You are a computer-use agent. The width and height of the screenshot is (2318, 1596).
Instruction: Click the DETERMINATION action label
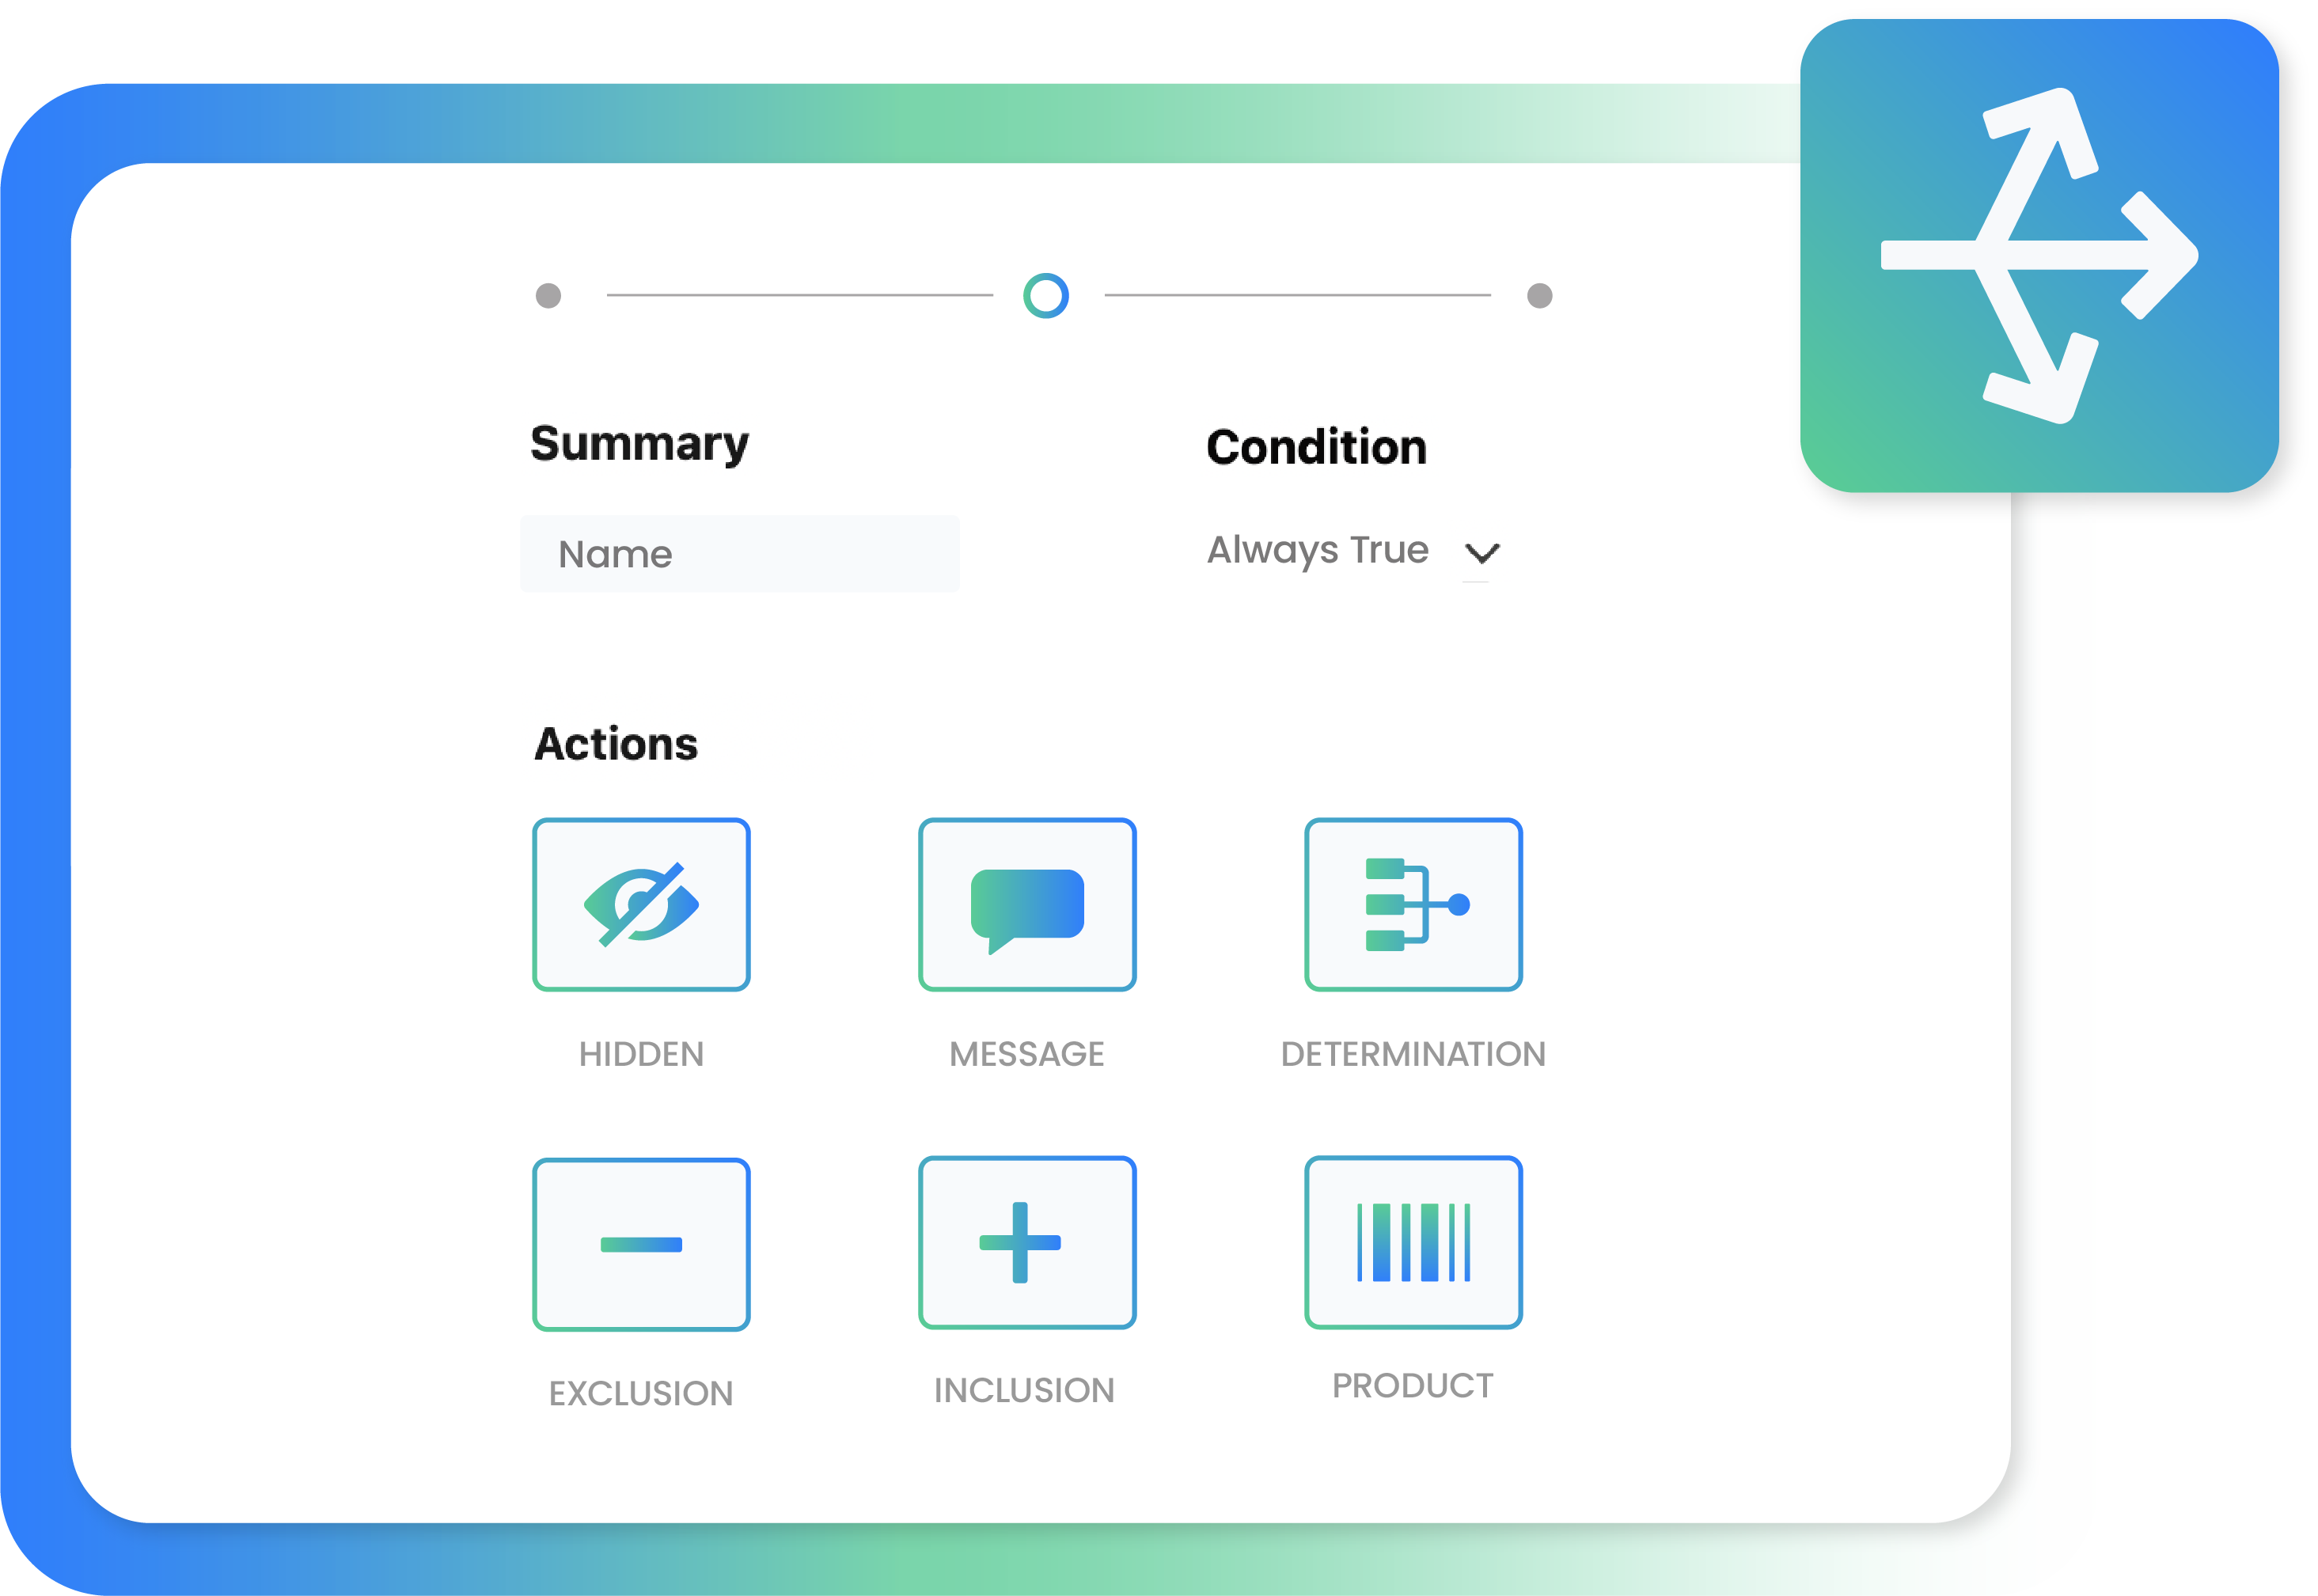[1412, 1053]
